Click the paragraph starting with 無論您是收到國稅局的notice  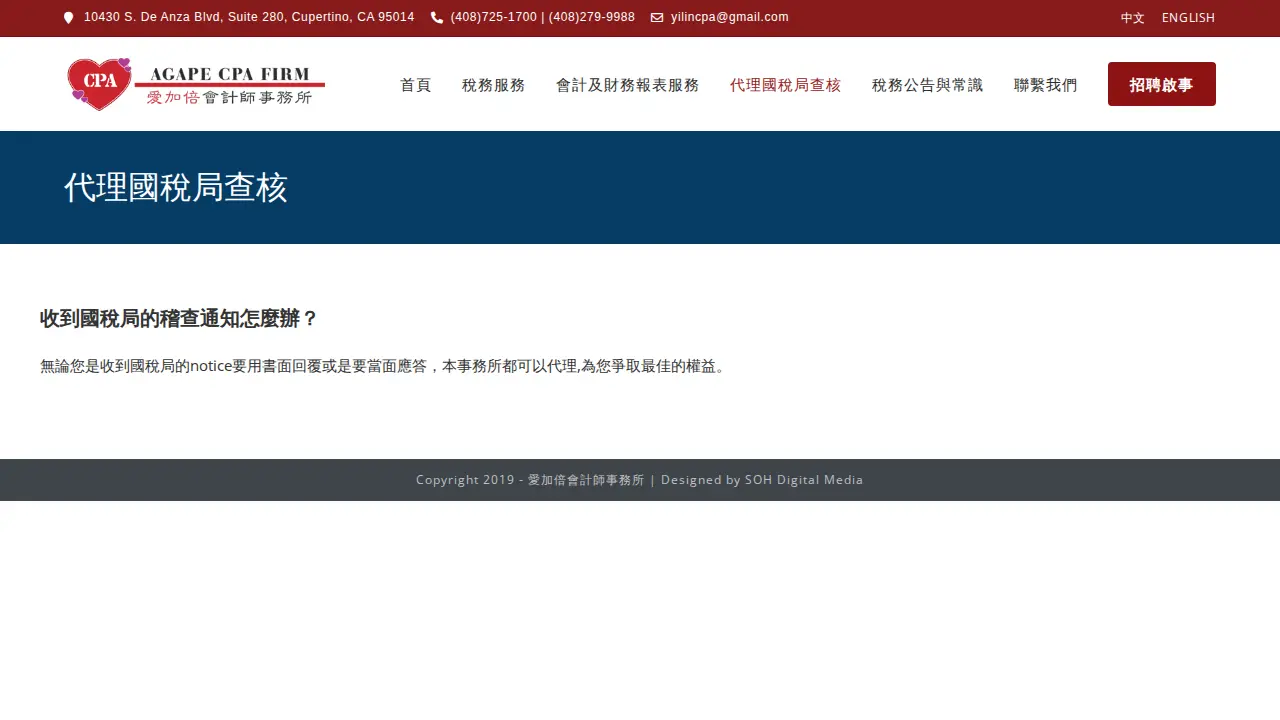pyautogui.click(x=383, y=366)
